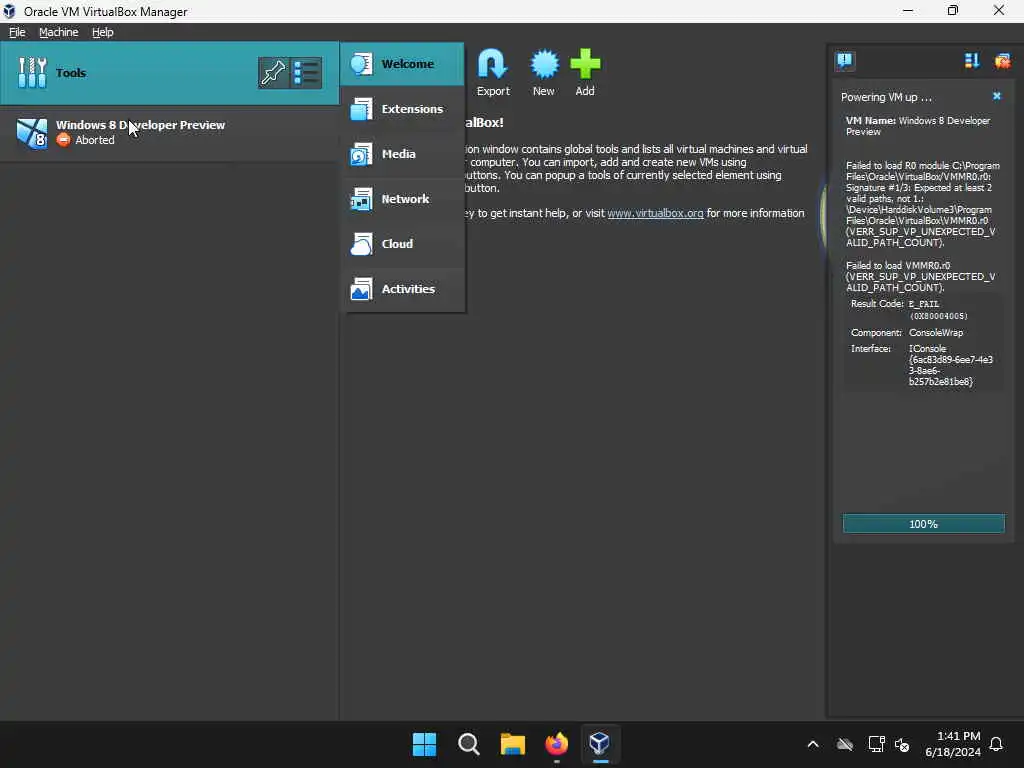Viewport: 1024px width, 768px height.
Task: Click the notification sort order icon
Action: point(972,61)
